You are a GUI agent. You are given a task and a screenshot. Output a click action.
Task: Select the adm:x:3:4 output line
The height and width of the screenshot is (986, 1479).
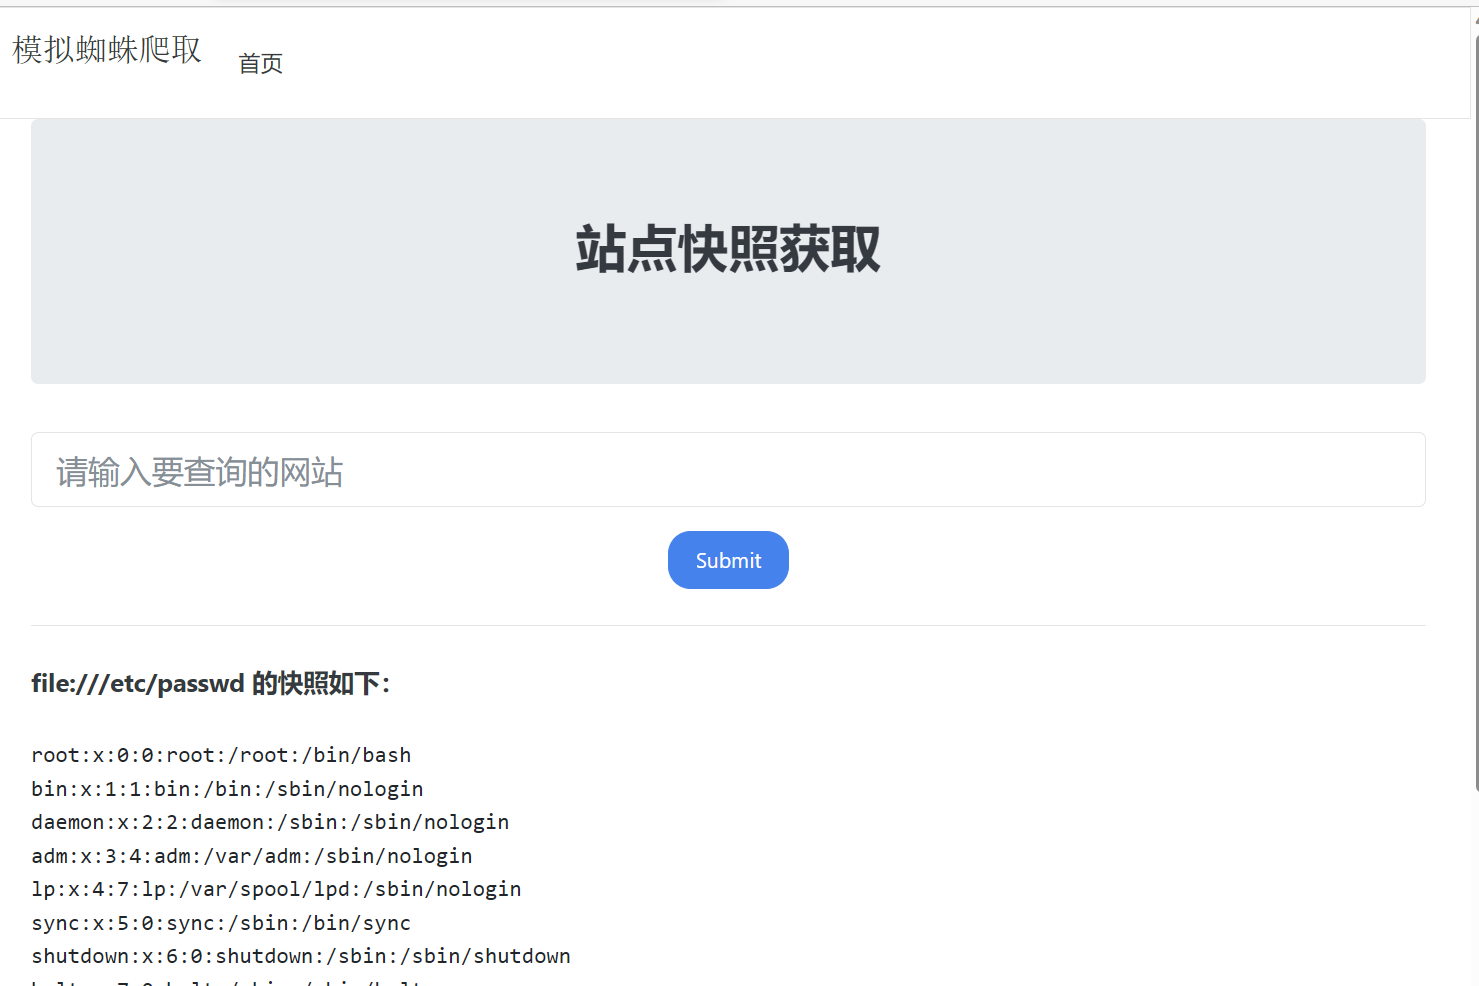coord(251,856)
